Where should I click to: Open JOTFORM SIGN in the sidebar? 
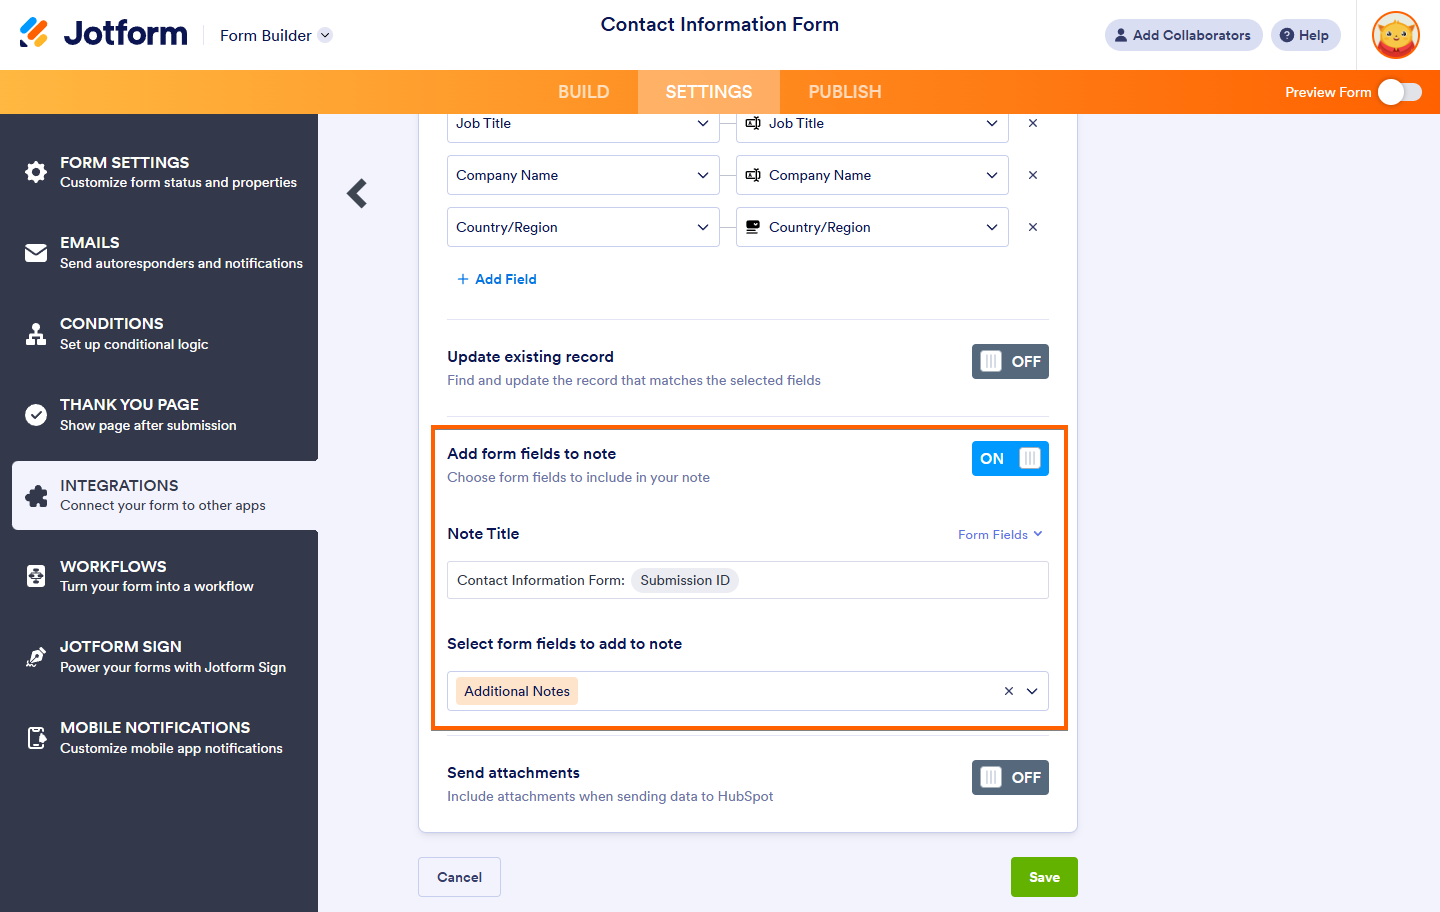[x=165, y=657]
